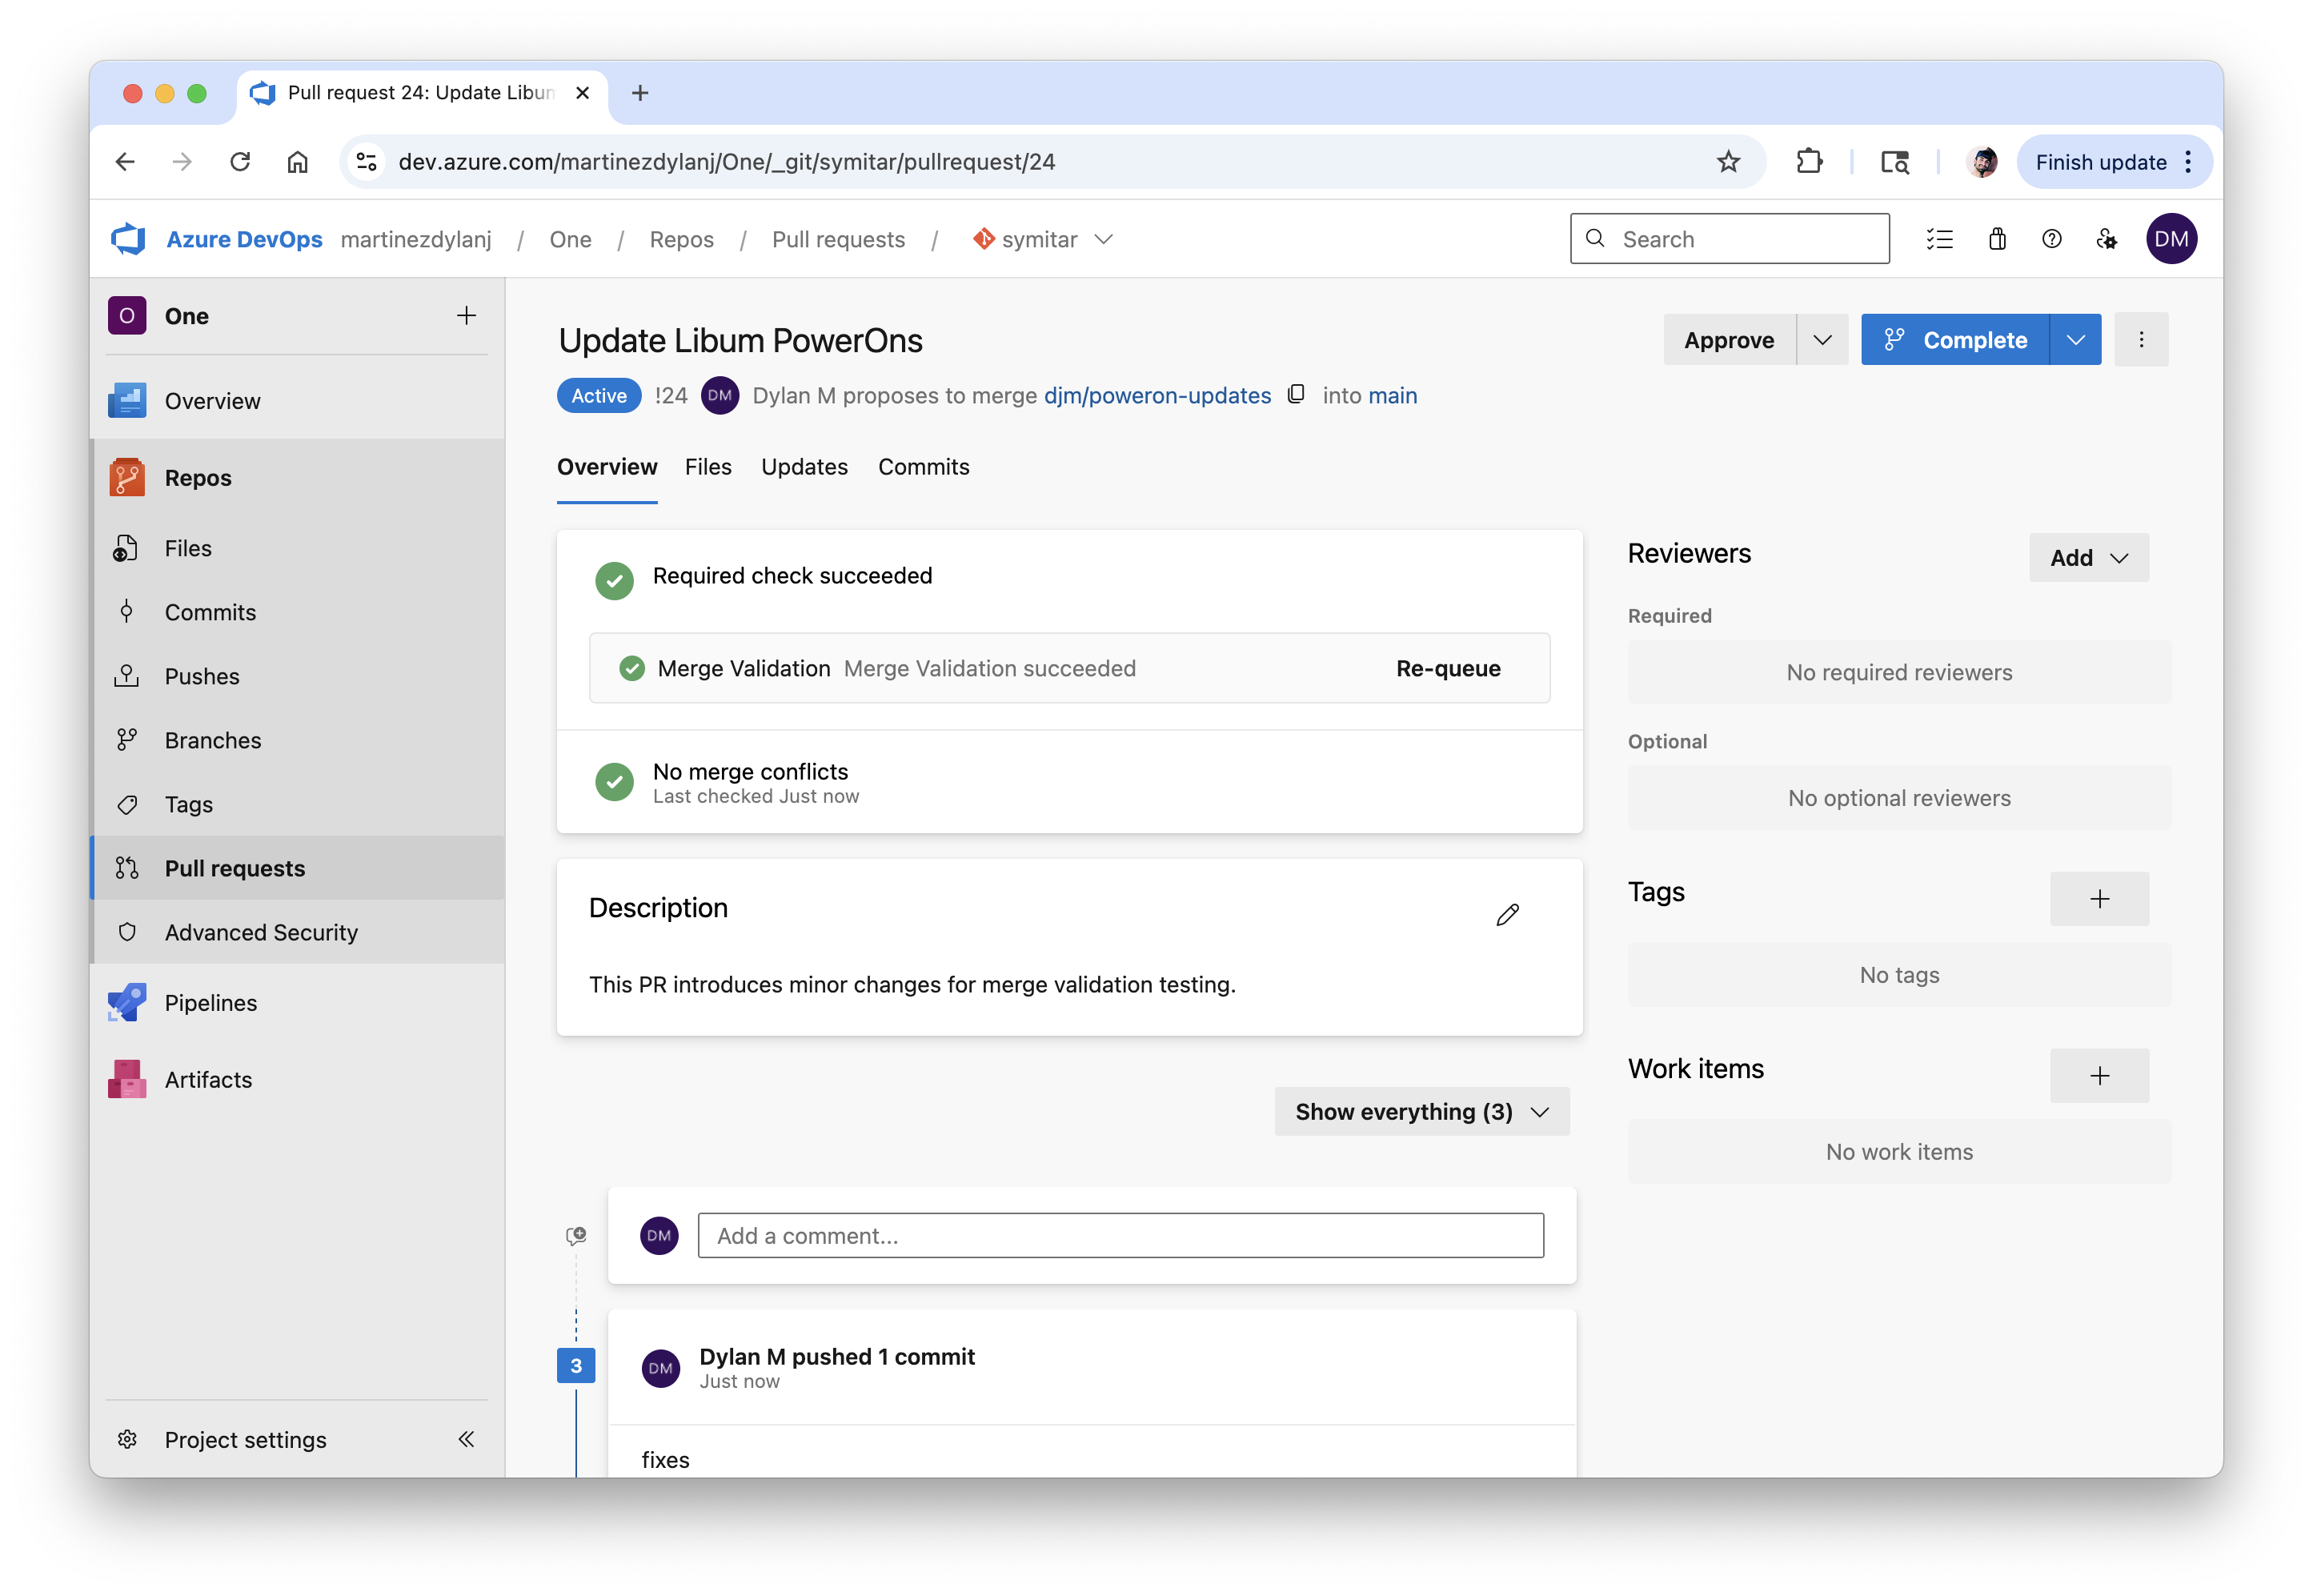Open browser extensions puzzle icon
2313x1596 pixels.
tap(1809, 162)
